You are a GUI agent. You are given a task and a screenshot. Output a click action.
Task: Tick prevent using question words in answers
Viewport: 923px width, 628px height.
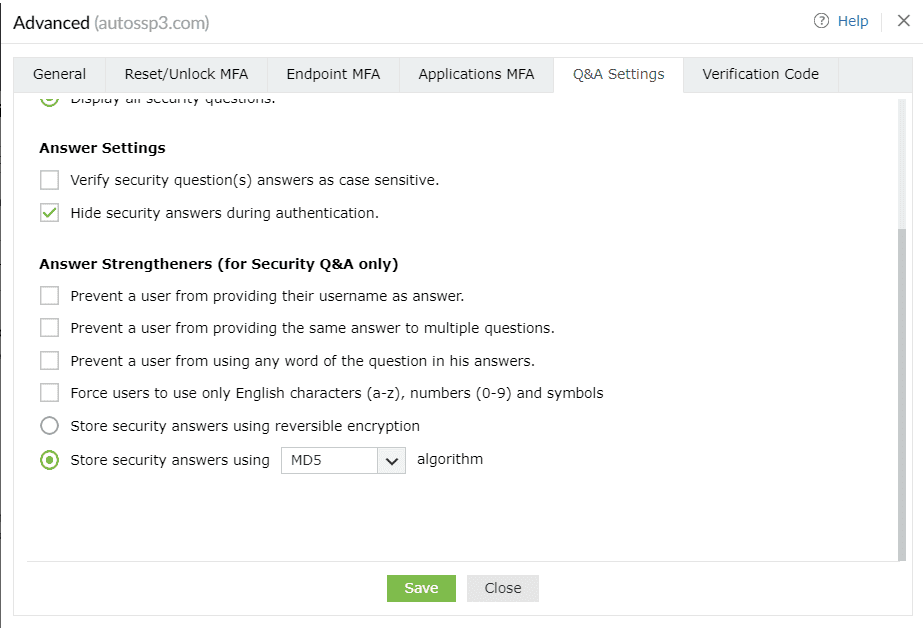click(50, 361)
